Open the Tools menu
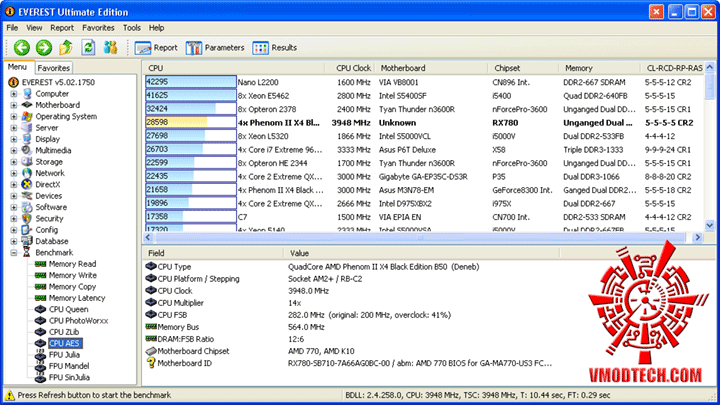720x405 pixels. (132, 28)
